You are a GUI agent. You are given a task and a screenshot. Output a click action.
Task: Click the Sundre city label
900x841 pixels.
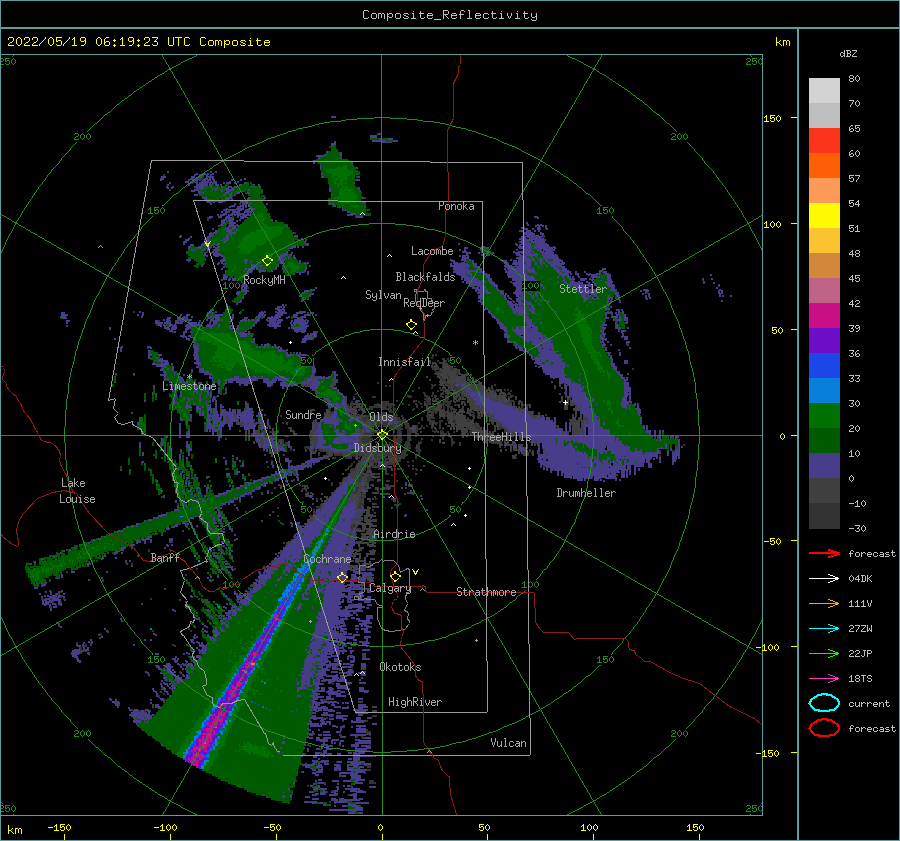tap(303, 414)
